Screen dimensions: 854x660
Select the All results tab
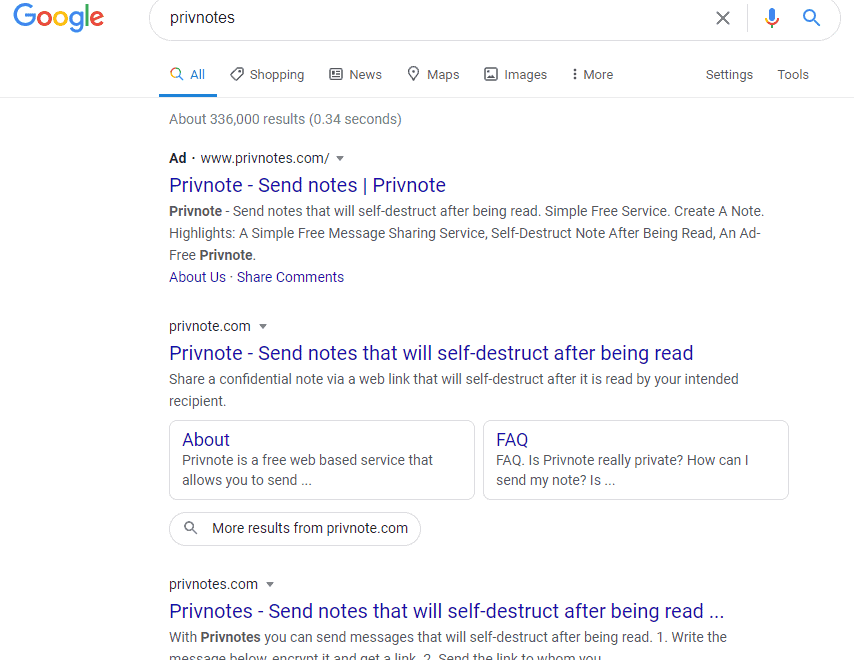[x=187, y=75]
